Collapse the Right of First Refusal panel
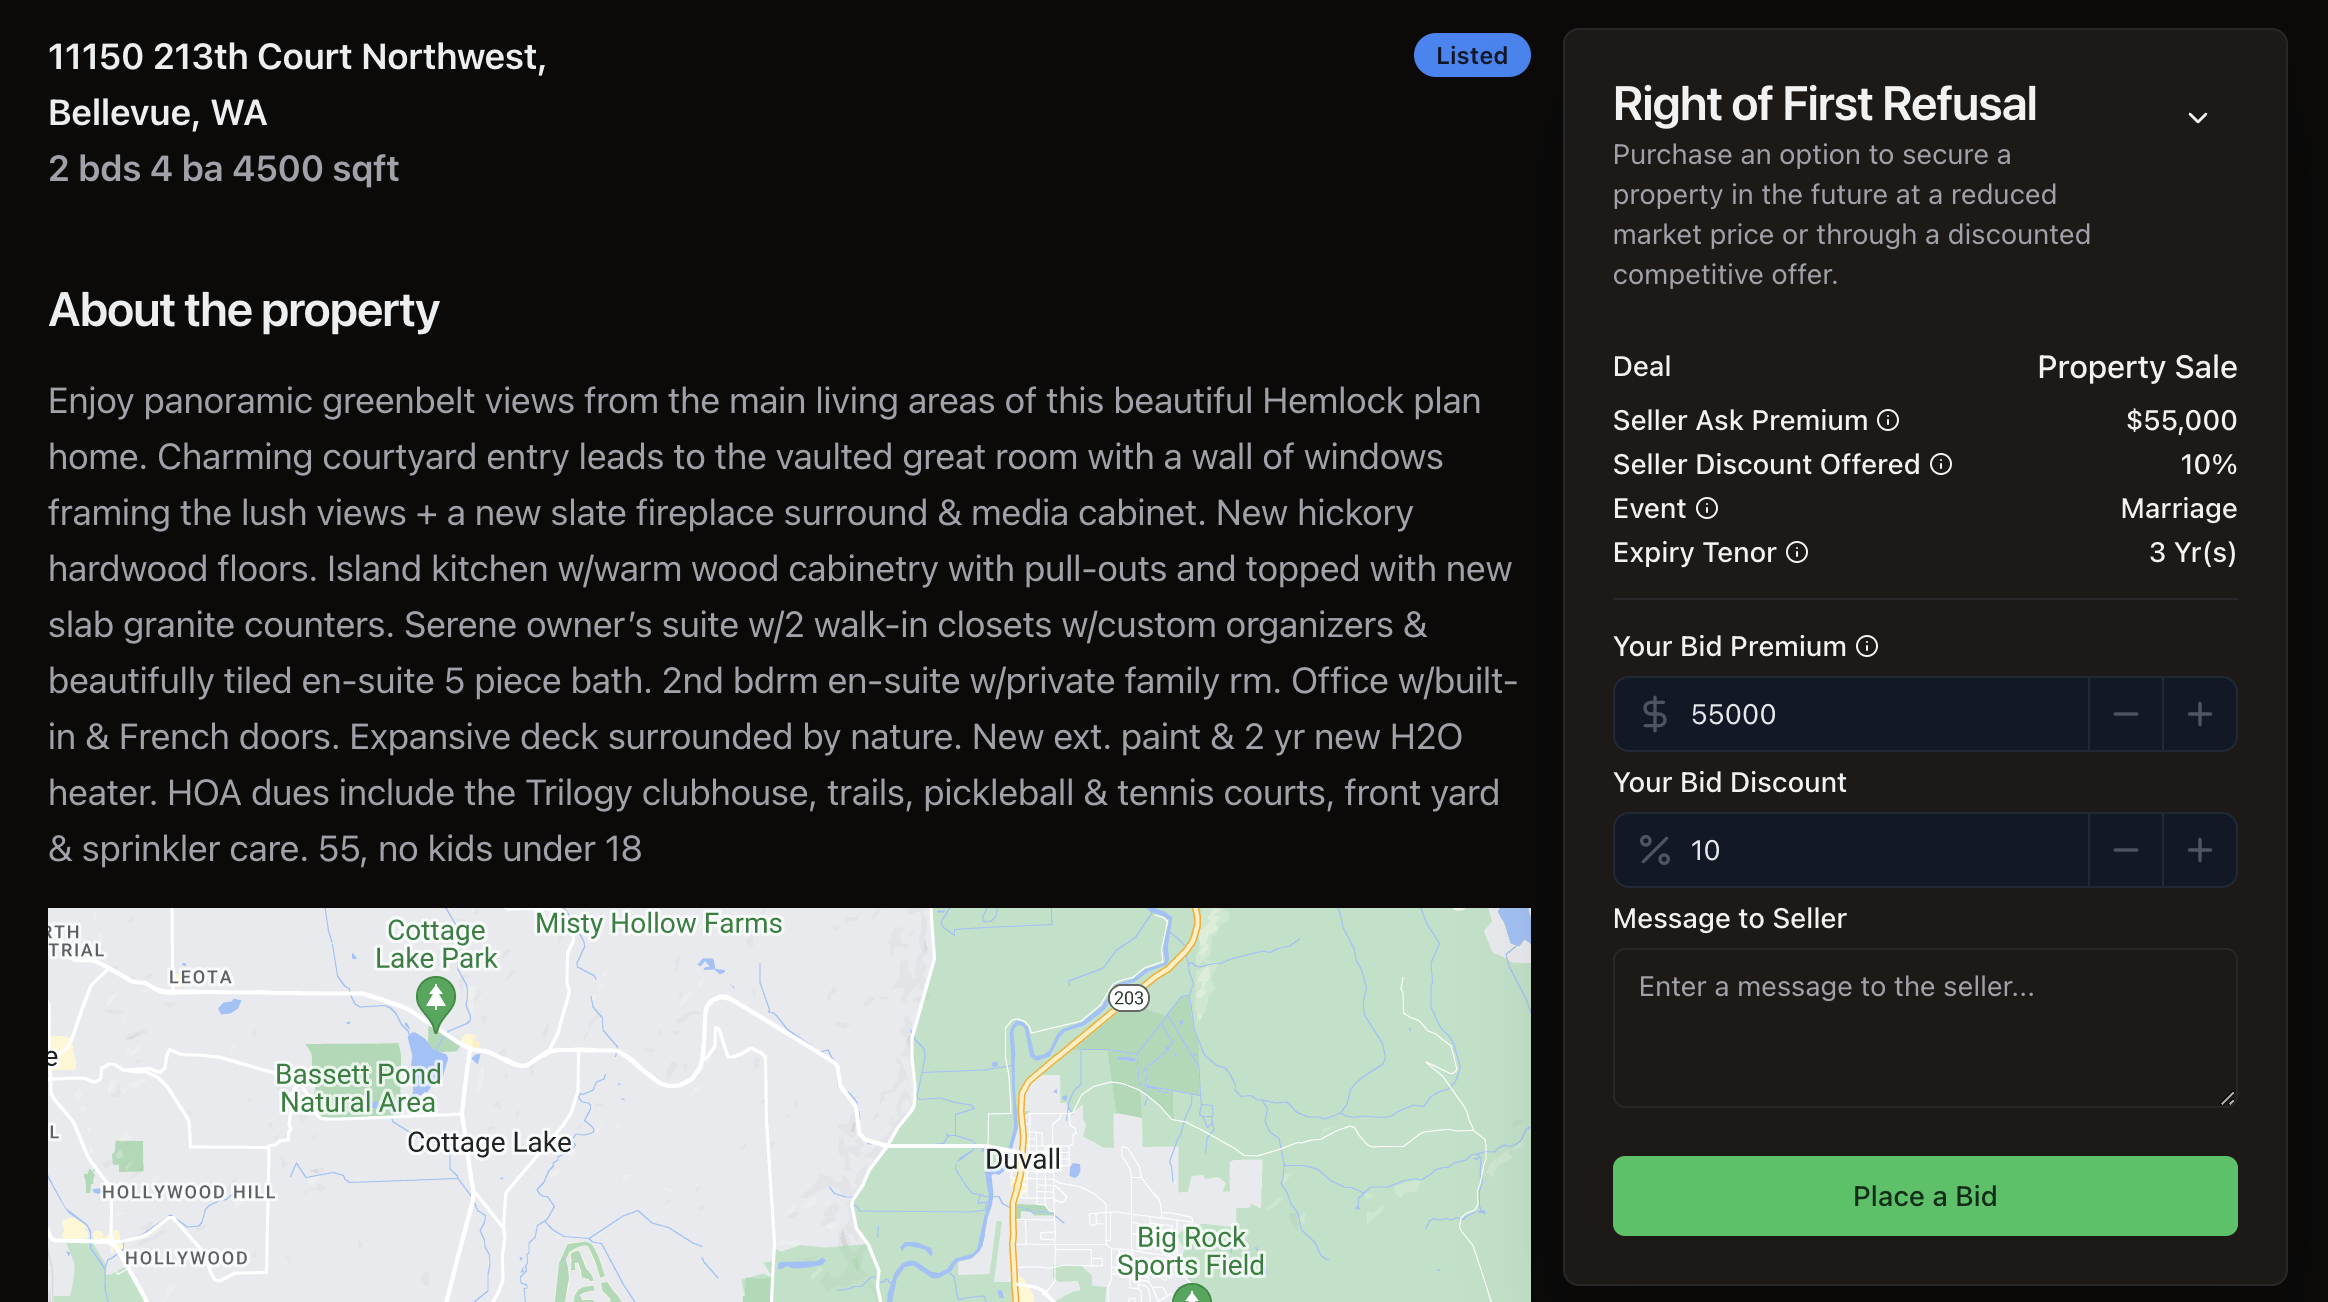This screenshot has height=1302, width=2328. point(2197,118)
